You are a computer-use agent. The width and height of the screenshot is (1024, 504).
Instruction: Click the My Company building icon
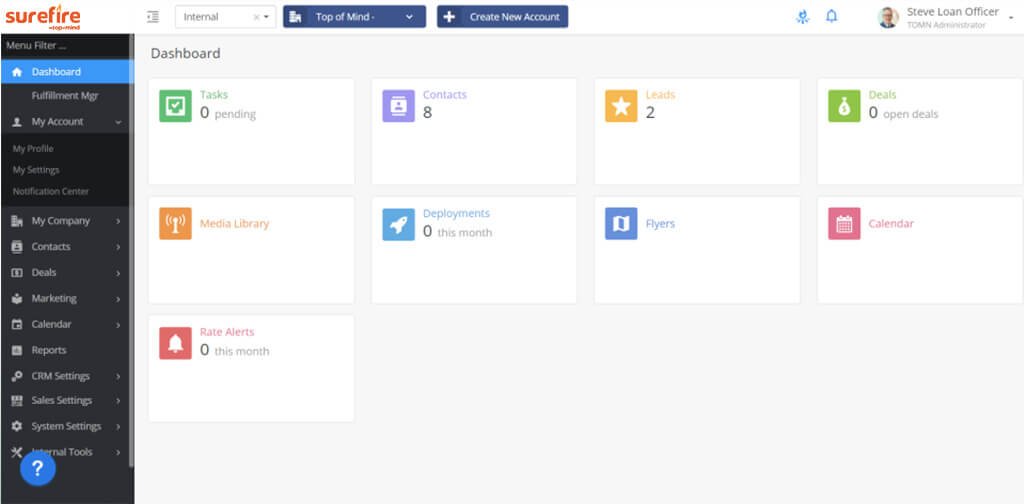tap(18, 221)
